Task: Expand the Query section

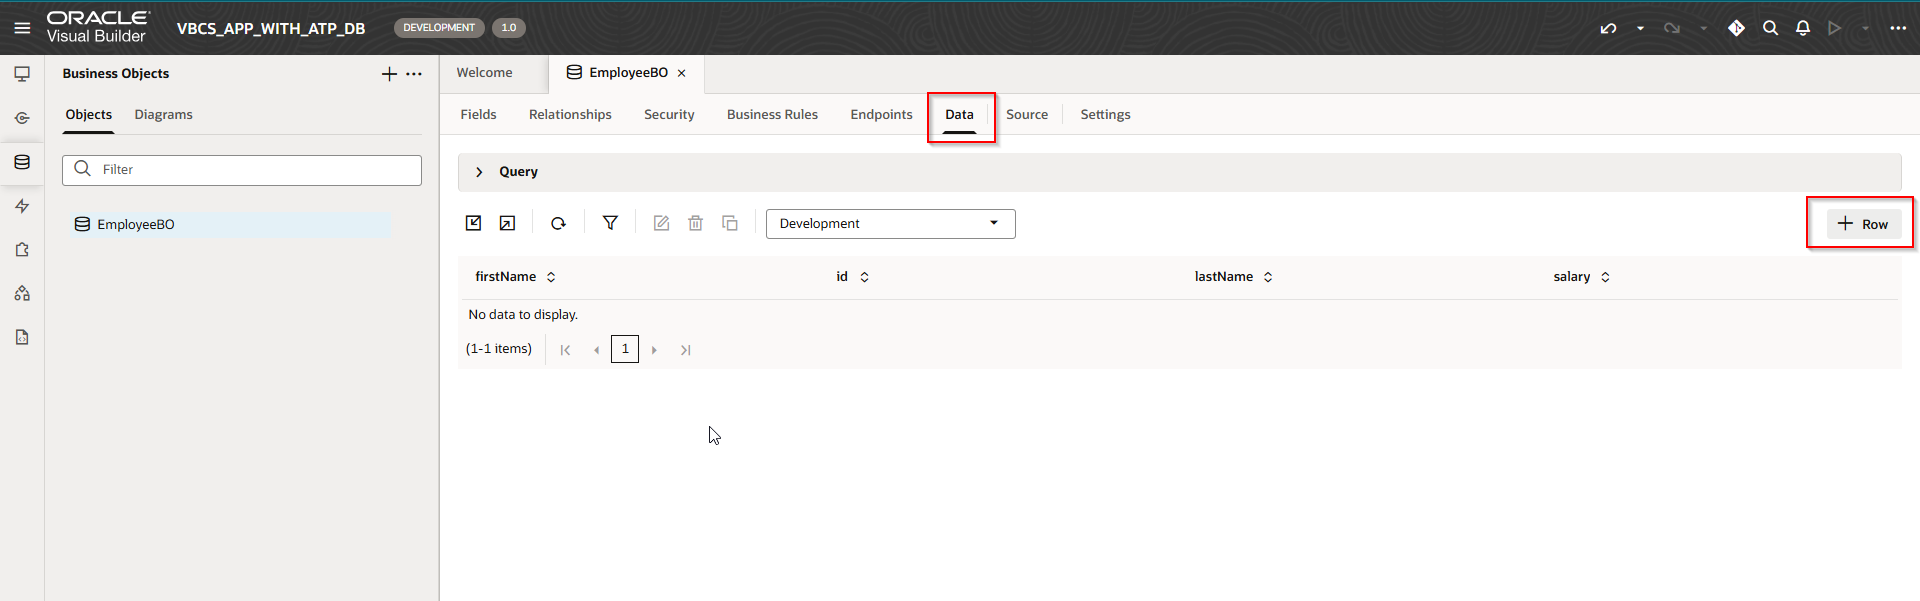Action: click(479, 172)
